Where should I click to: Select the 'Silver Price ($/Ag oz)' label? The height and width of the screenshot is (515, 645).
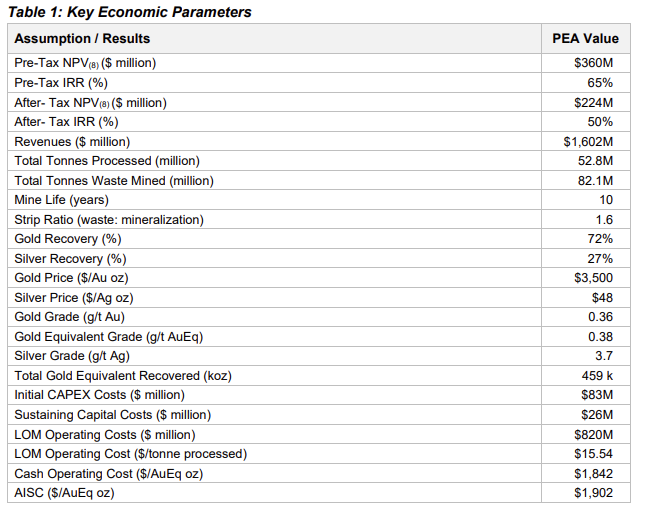tap(74, 298)
